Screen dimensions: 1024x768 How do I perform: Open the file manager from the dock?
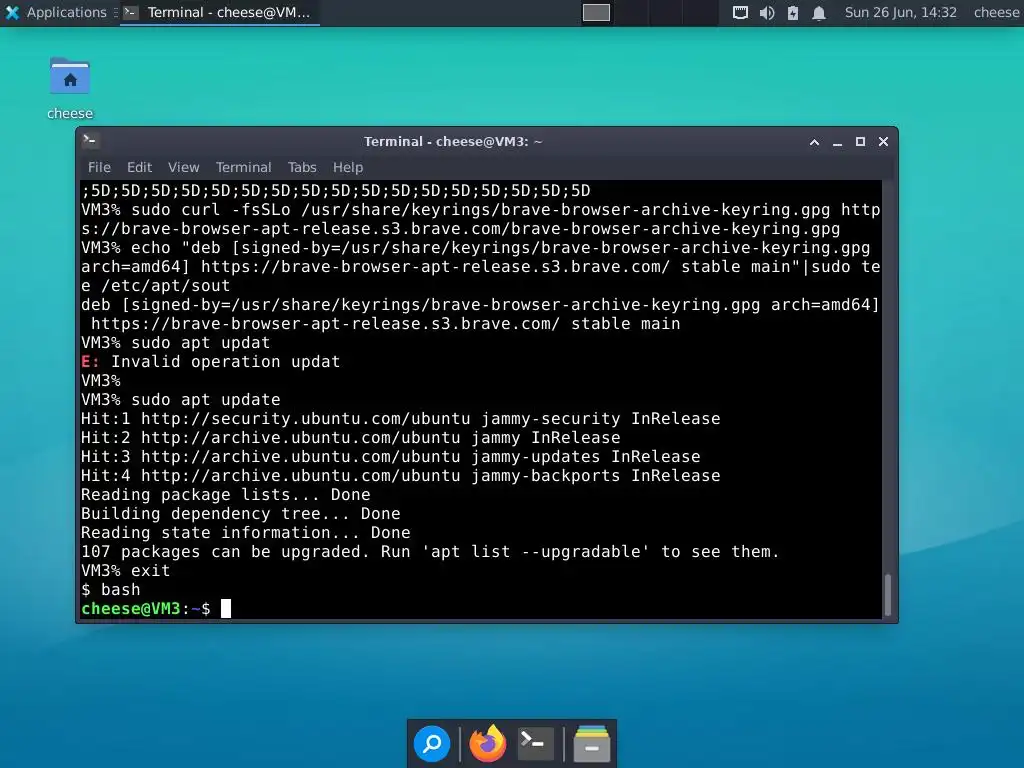pyautogui.click(x=592, y=743)
